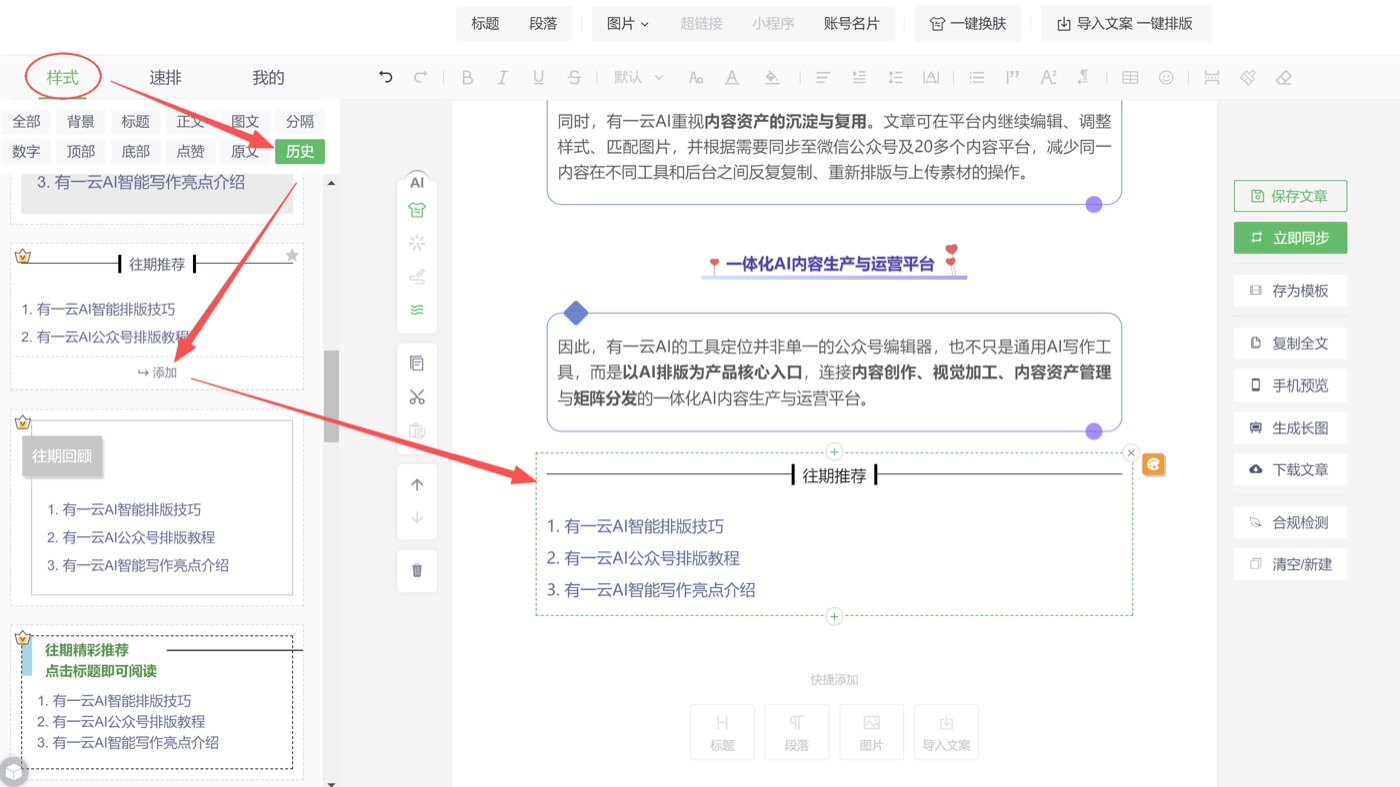Filter styles by 标题 category
Screen dimensions: 1400x787
tap(136, 121)
